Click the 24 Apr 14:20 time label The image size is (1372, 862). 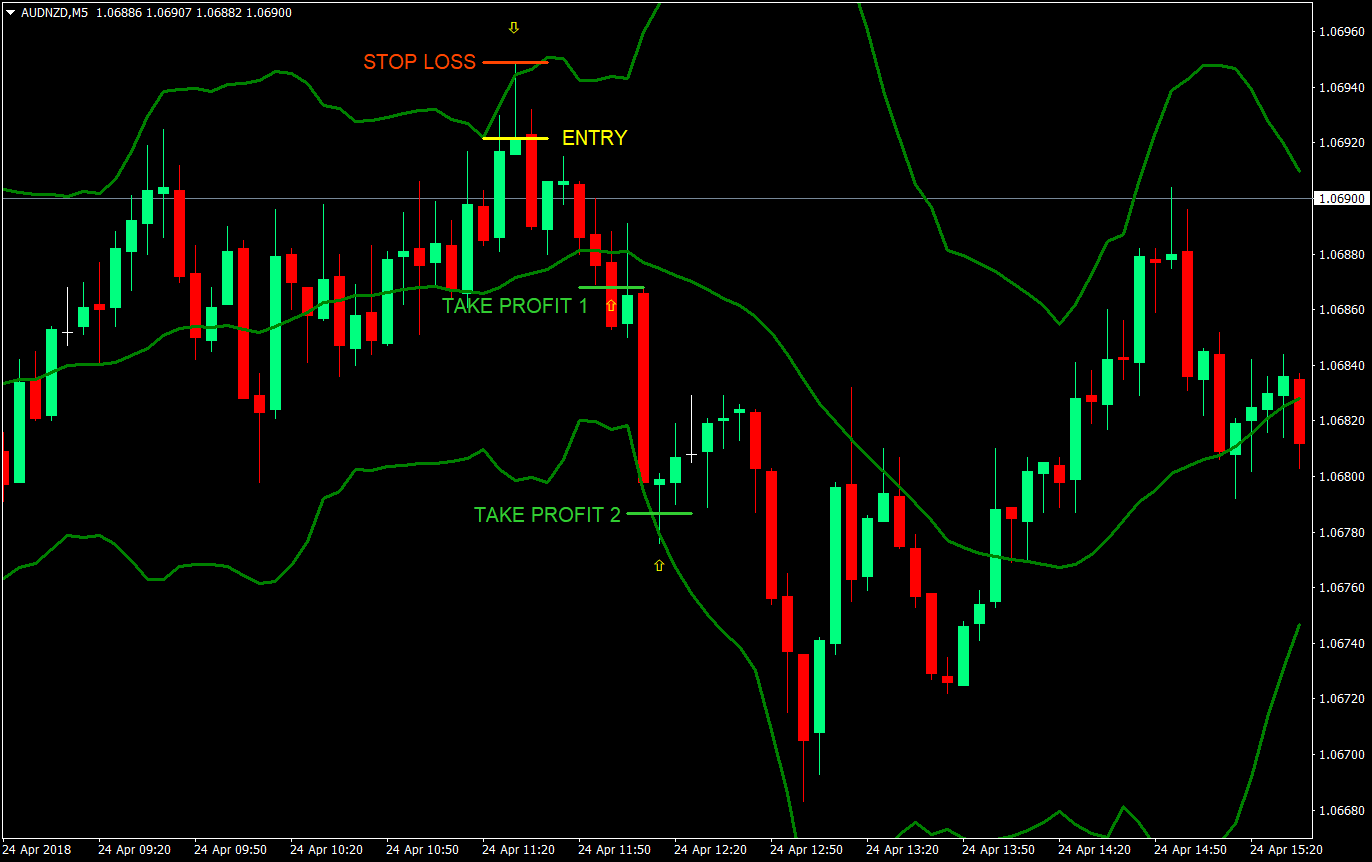(1094, 850)
